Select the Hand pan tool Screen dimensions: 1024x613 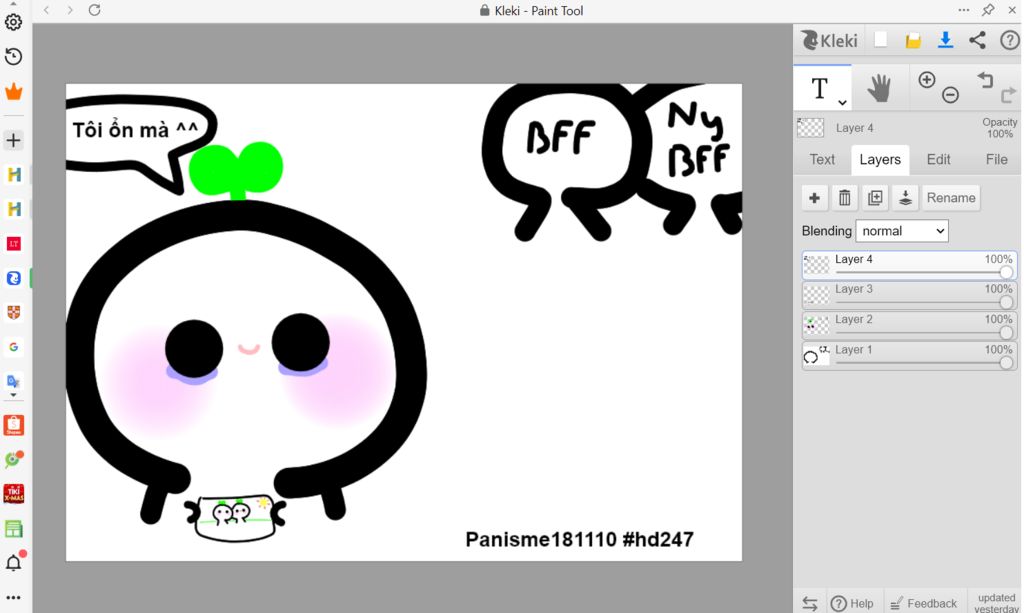tap(879, 88)
